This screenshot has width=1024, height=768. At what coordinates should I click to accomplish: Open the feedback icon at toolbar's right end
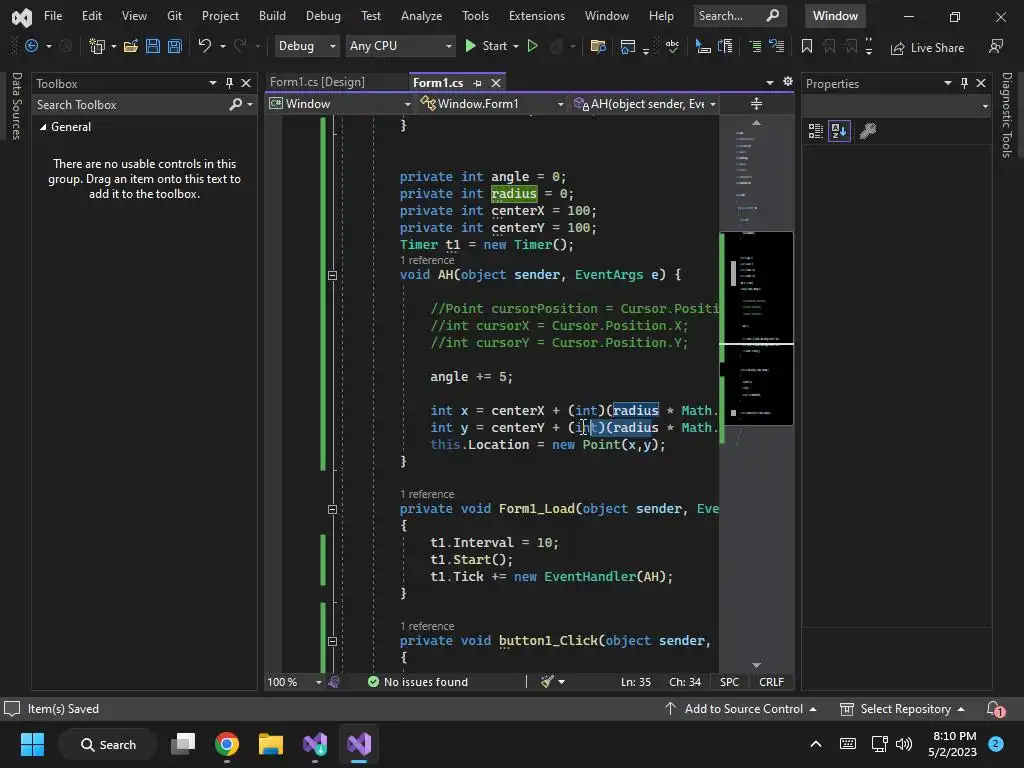point(996,46)
